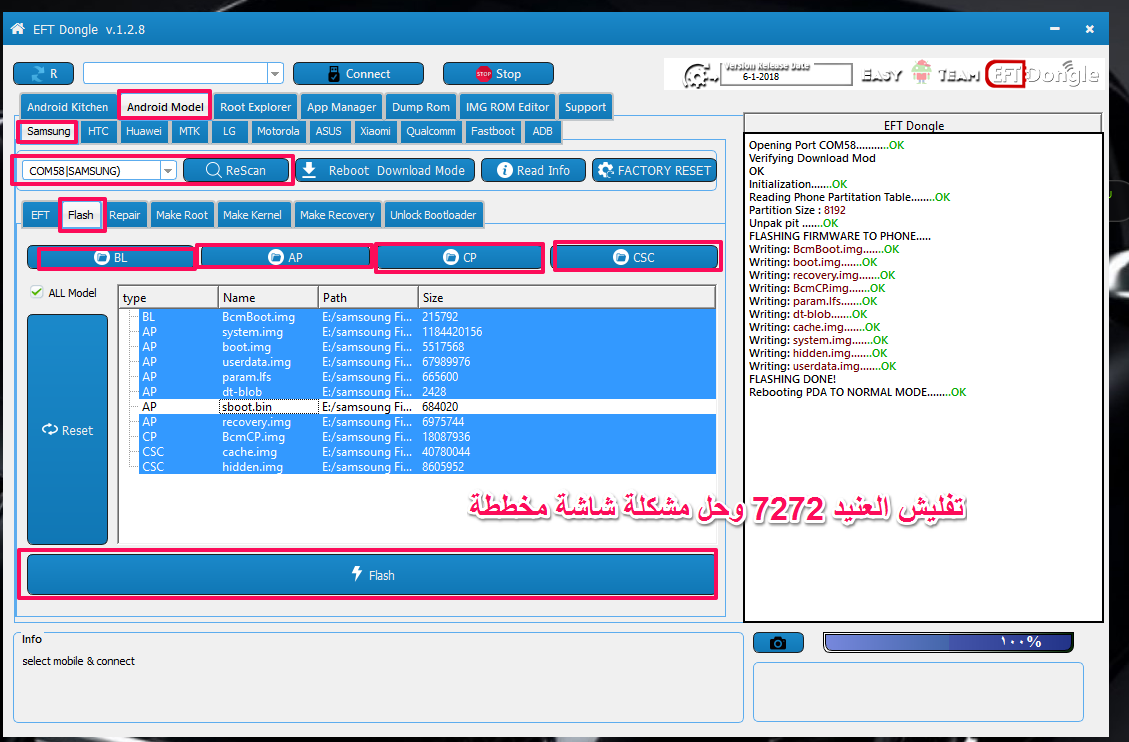Viewport: 1129px width, 742px height.
Task: Select the userdata.img row
Action: click(427, 362)
